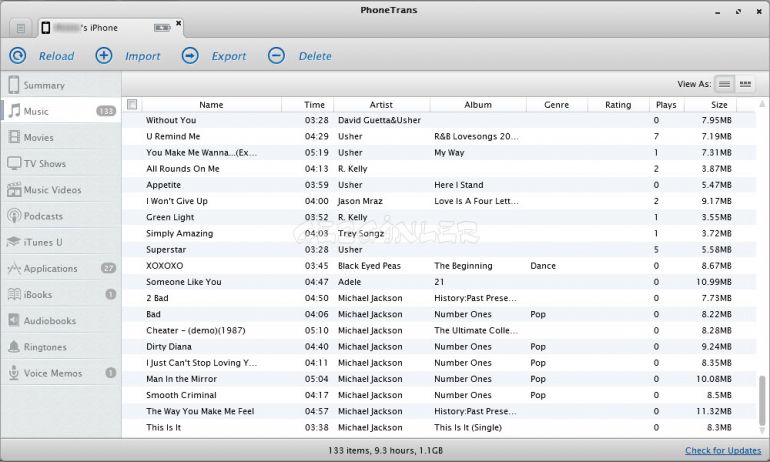Open the device list menu icon

pyautogui.click(x=21, y=28)
